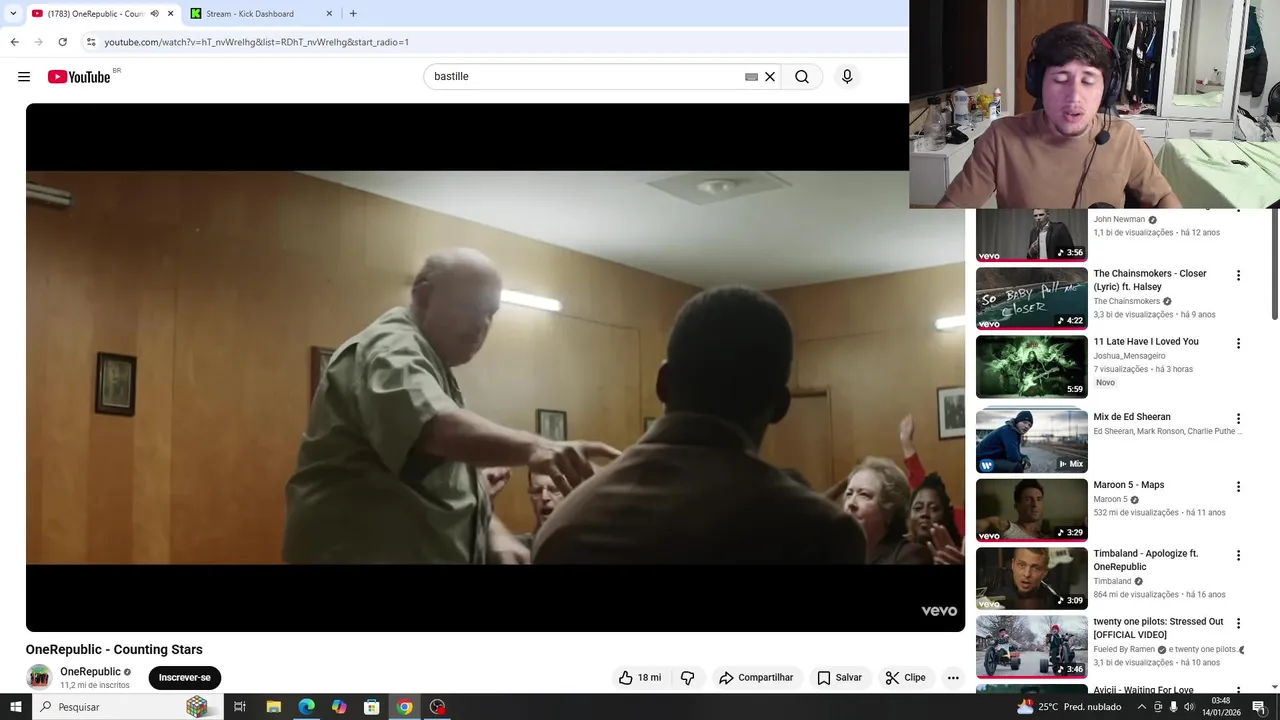Close the OneRepublic YouTube tab

170,14
